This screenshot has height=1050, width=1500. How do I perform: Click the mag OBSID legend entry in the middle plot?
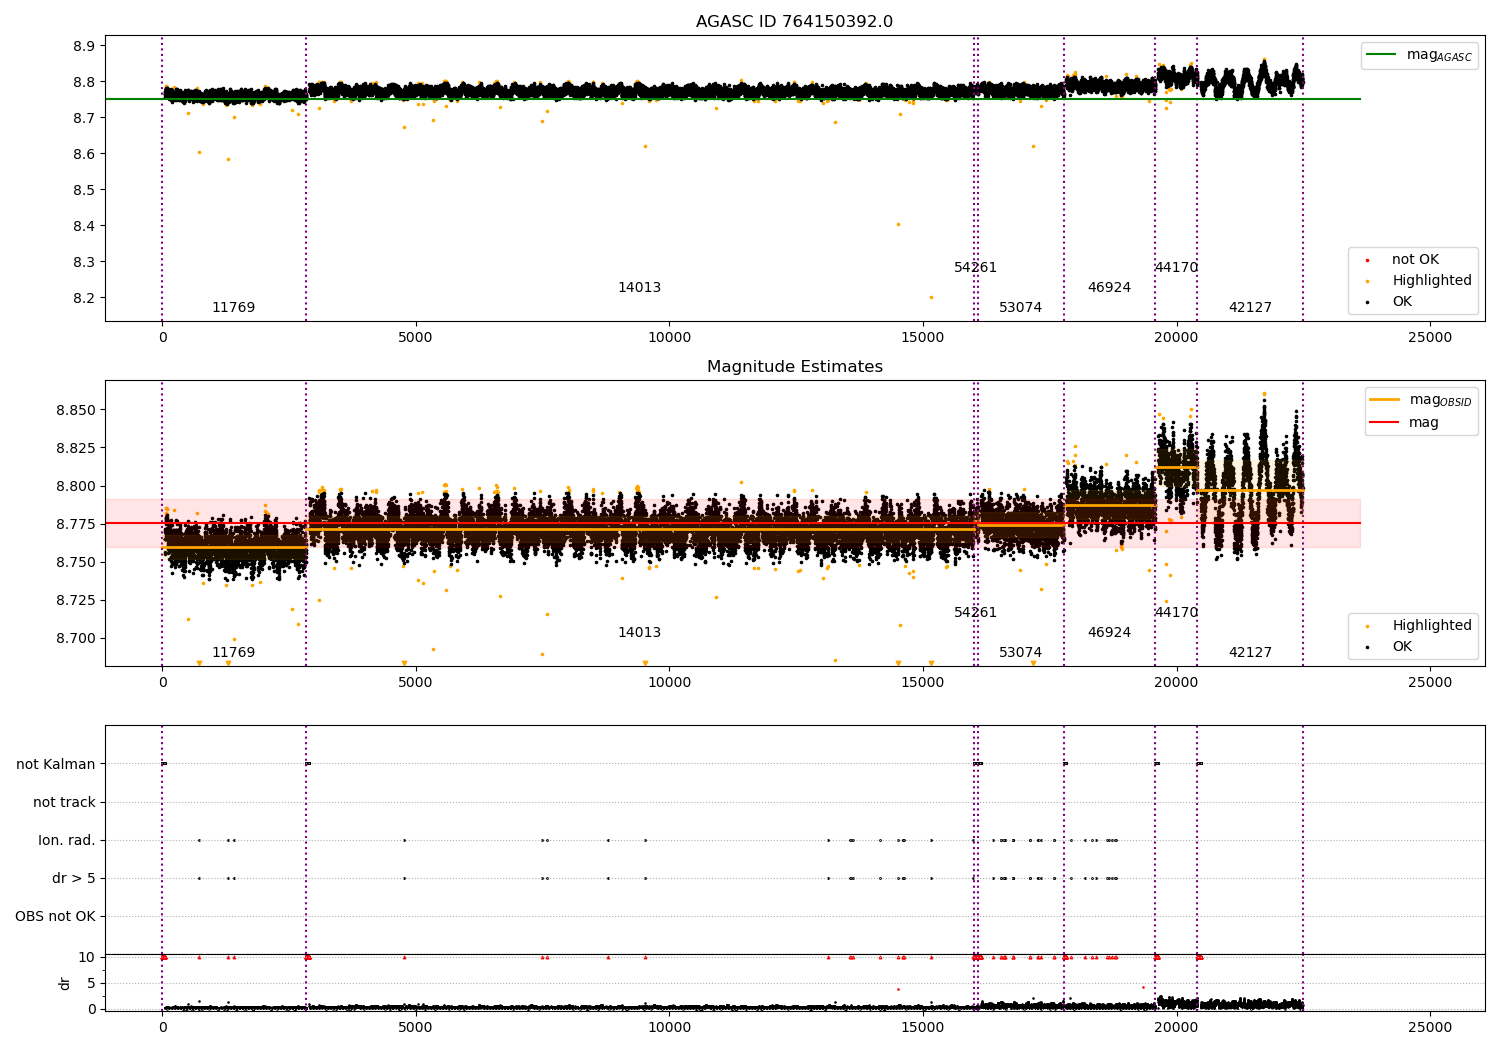(1421, 400)
